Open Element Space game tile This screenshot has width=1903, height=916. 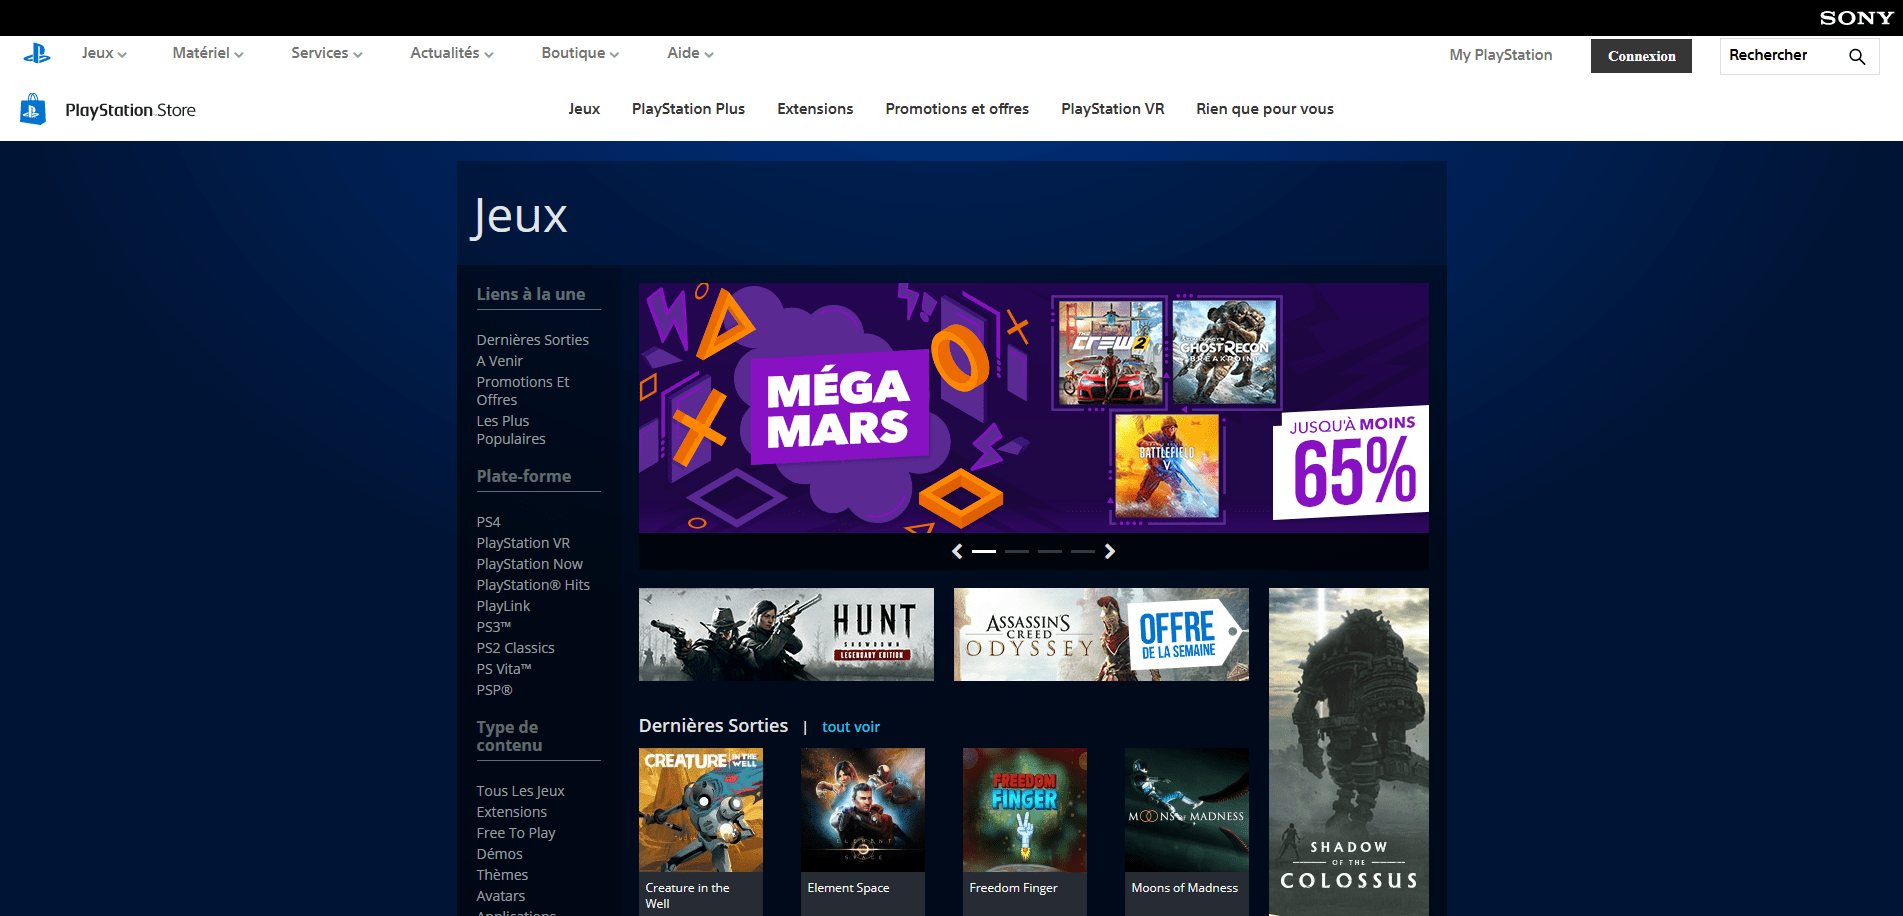pos(862,831)
